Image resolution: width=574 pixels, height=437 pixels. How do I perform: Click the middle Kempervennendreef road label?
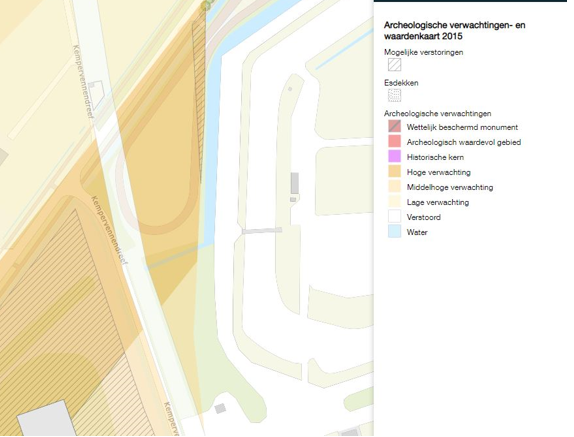click(x=109, y=230)
